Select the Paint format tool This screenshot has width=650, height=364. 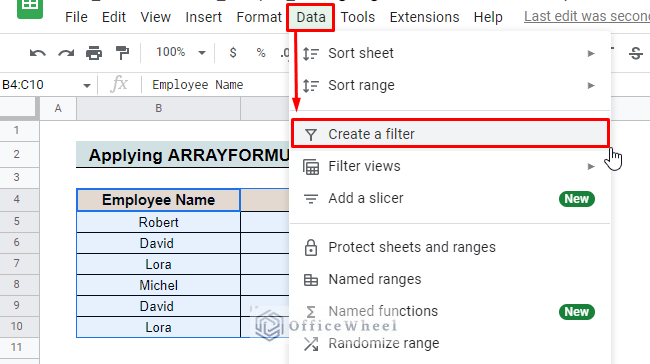[x=122, y=53]
